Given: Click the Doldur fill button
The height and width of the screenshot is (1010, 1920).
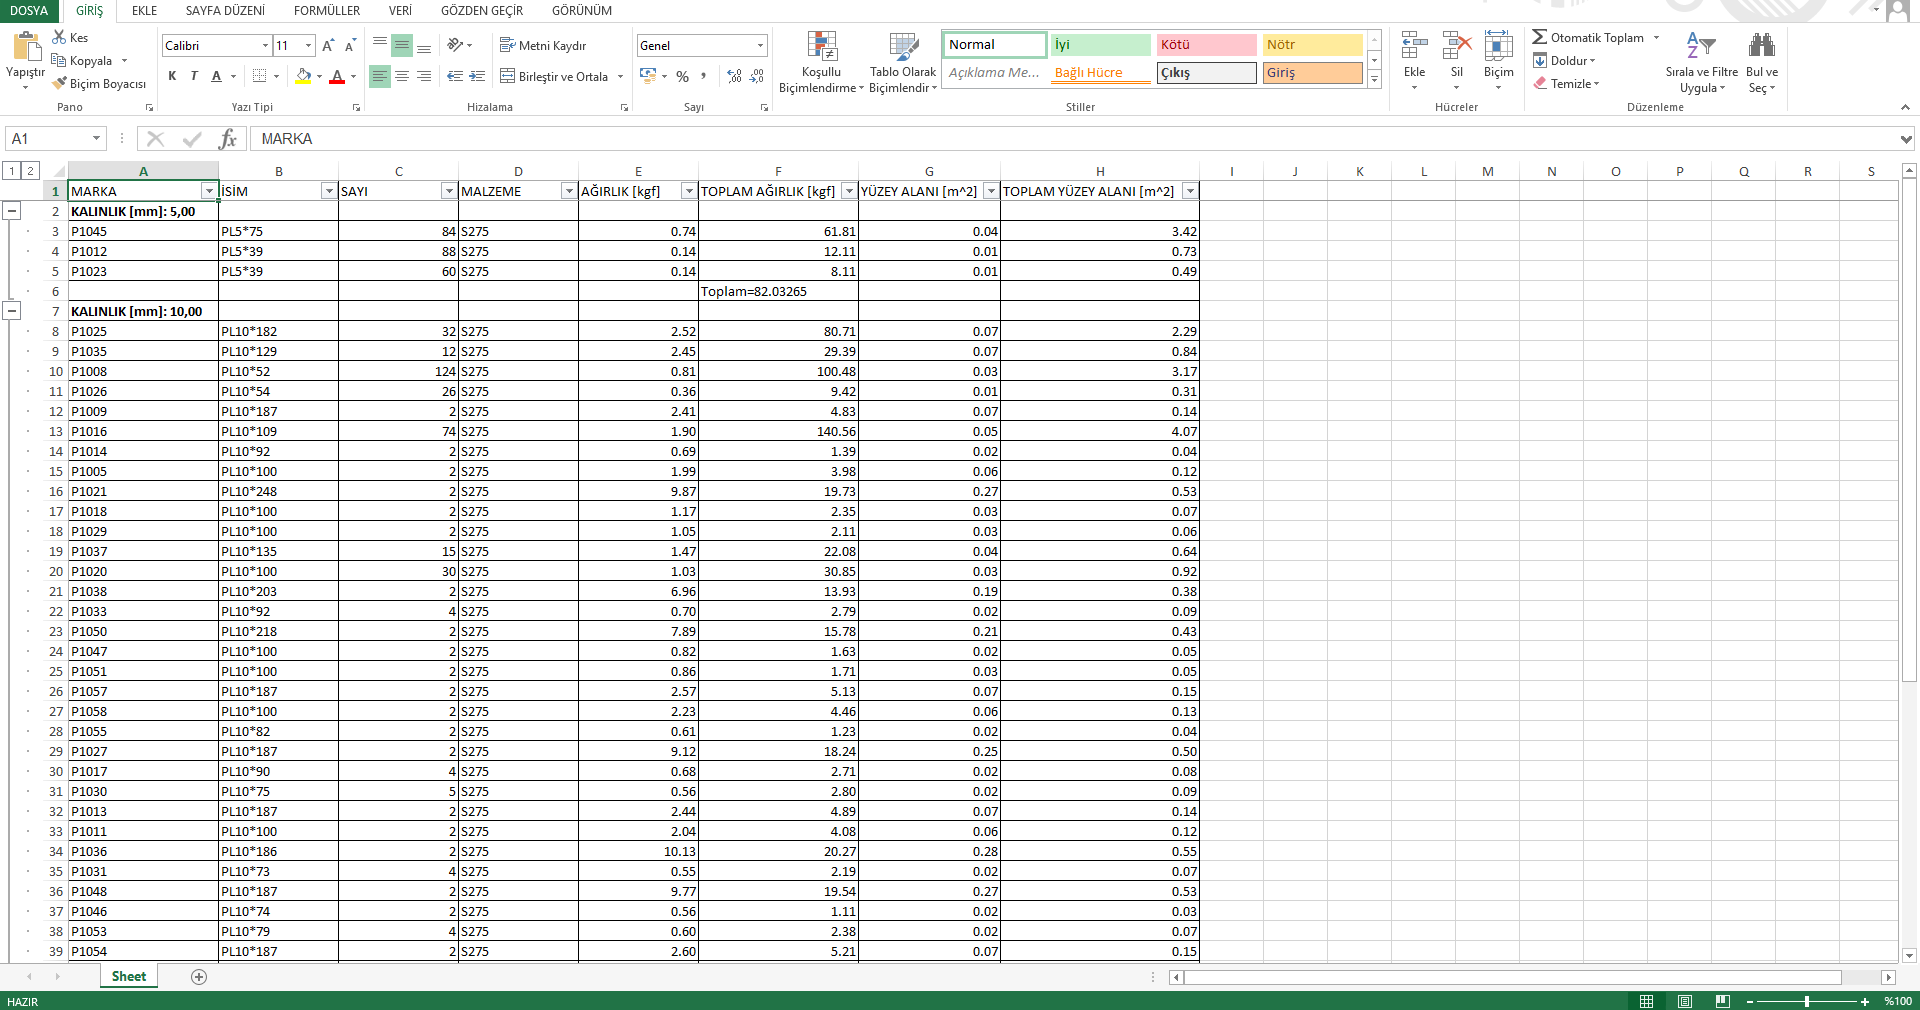Looking at the screenshot, I should coord(1564,60).
